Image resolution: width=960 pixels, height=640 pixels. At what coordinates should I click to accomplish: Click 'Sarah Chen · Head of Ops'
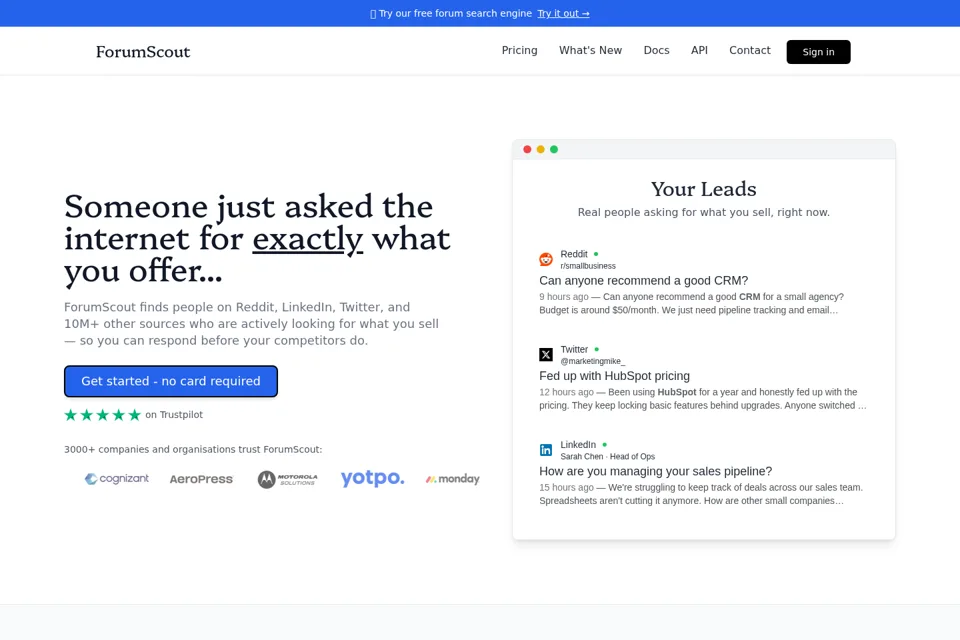pyautogui.click(x=607, y=457)
